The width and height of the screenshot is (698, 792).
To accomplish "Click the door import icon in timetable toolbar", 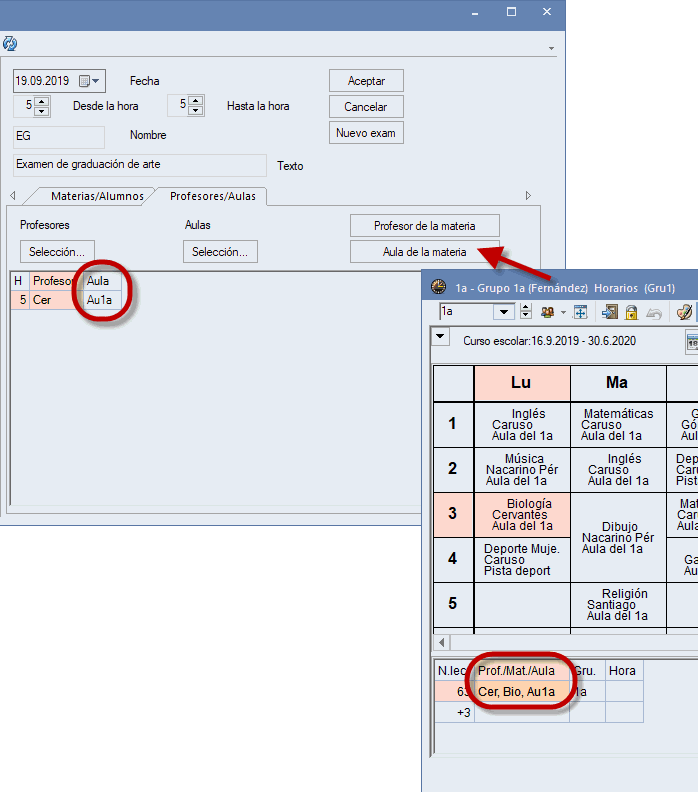I will click(610, 312).
